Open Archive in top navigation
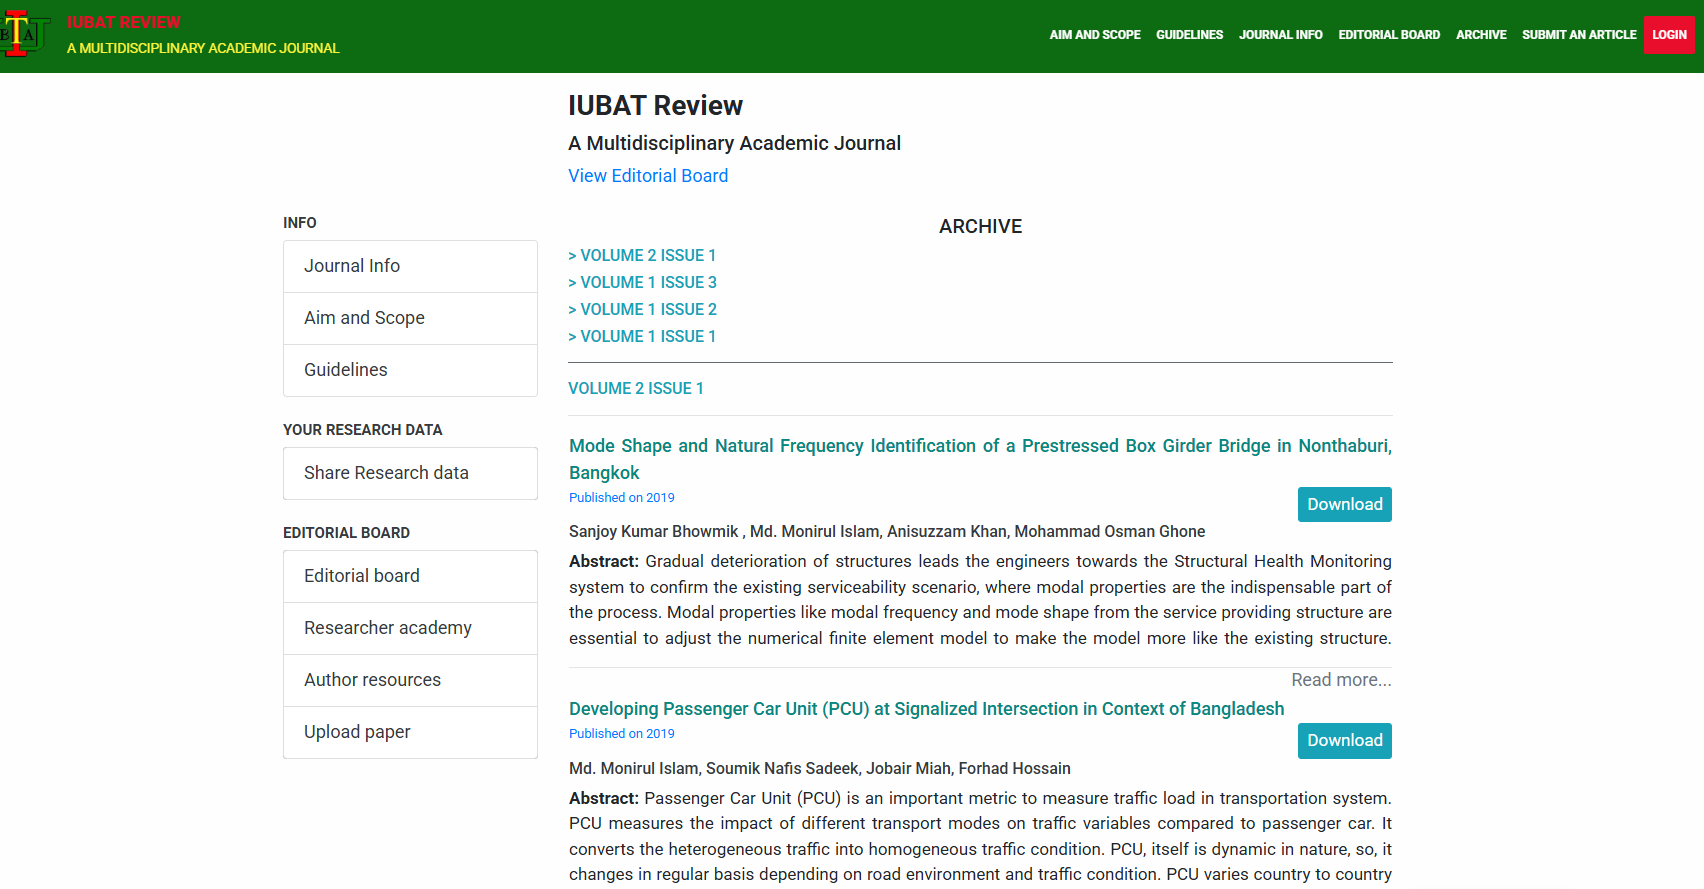 1481,35
